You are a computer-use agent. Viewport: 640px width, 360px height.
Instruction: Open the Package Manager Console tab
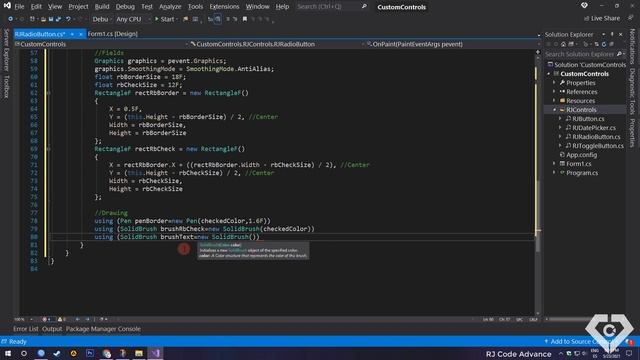point(103,329)
